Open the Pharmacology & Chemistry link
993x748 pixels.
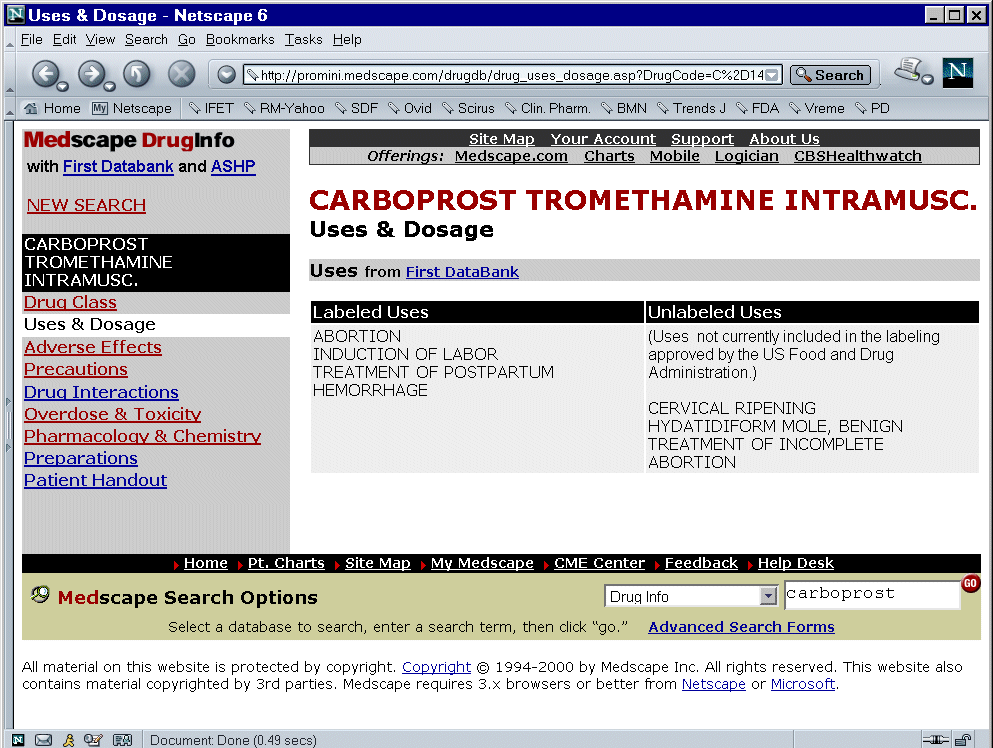(142, 436)
